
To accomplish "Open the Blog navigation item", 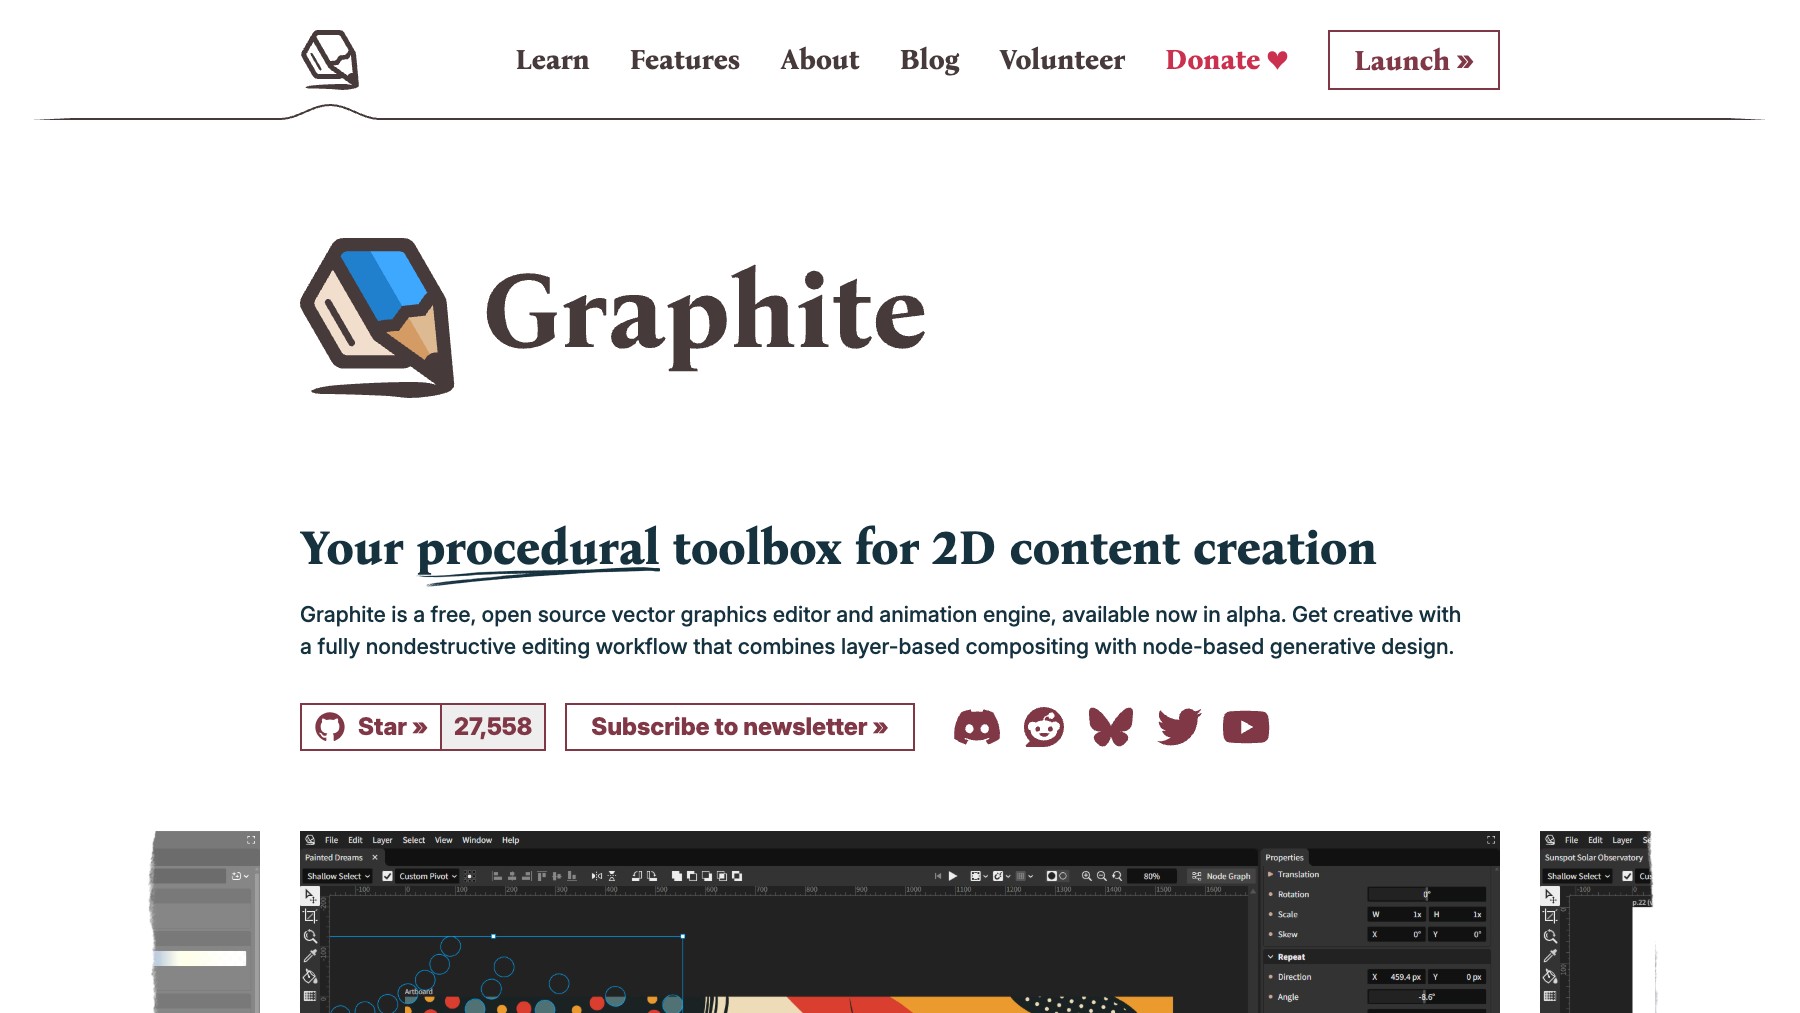I will (x=930, y=60).
